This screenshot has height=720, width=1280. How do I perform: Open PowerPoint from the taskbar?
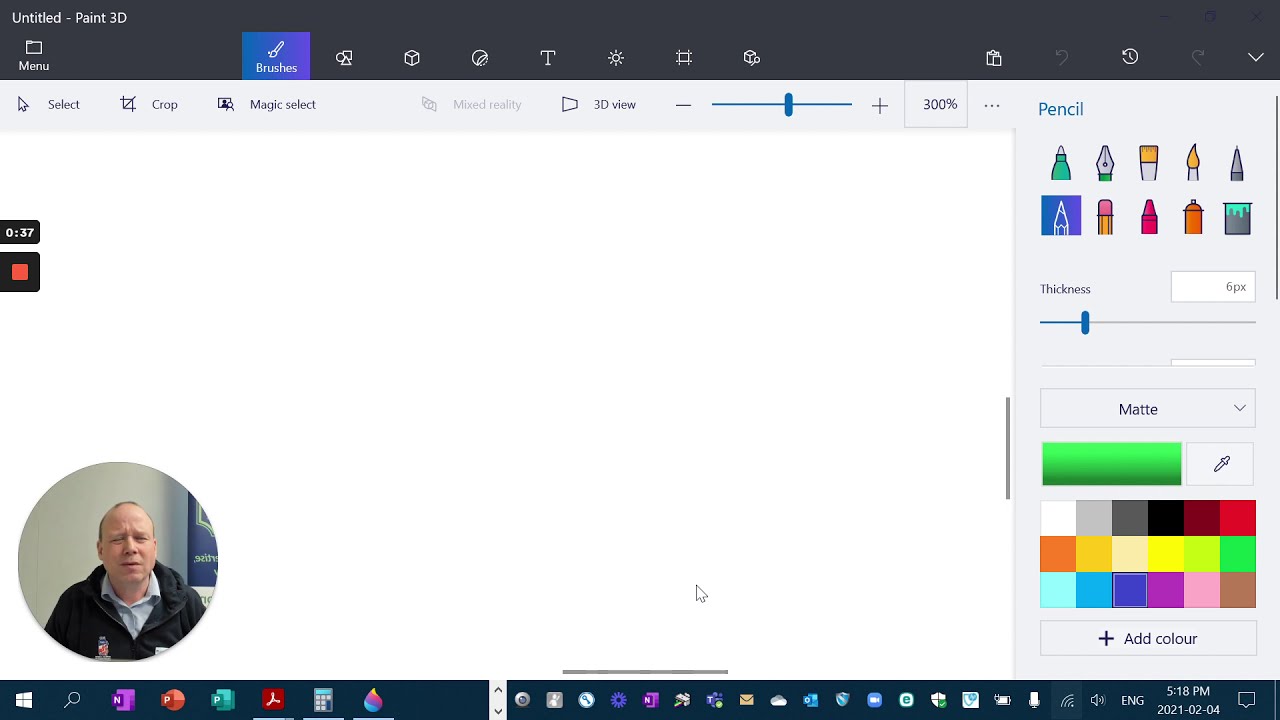click(x=172, y=700)
